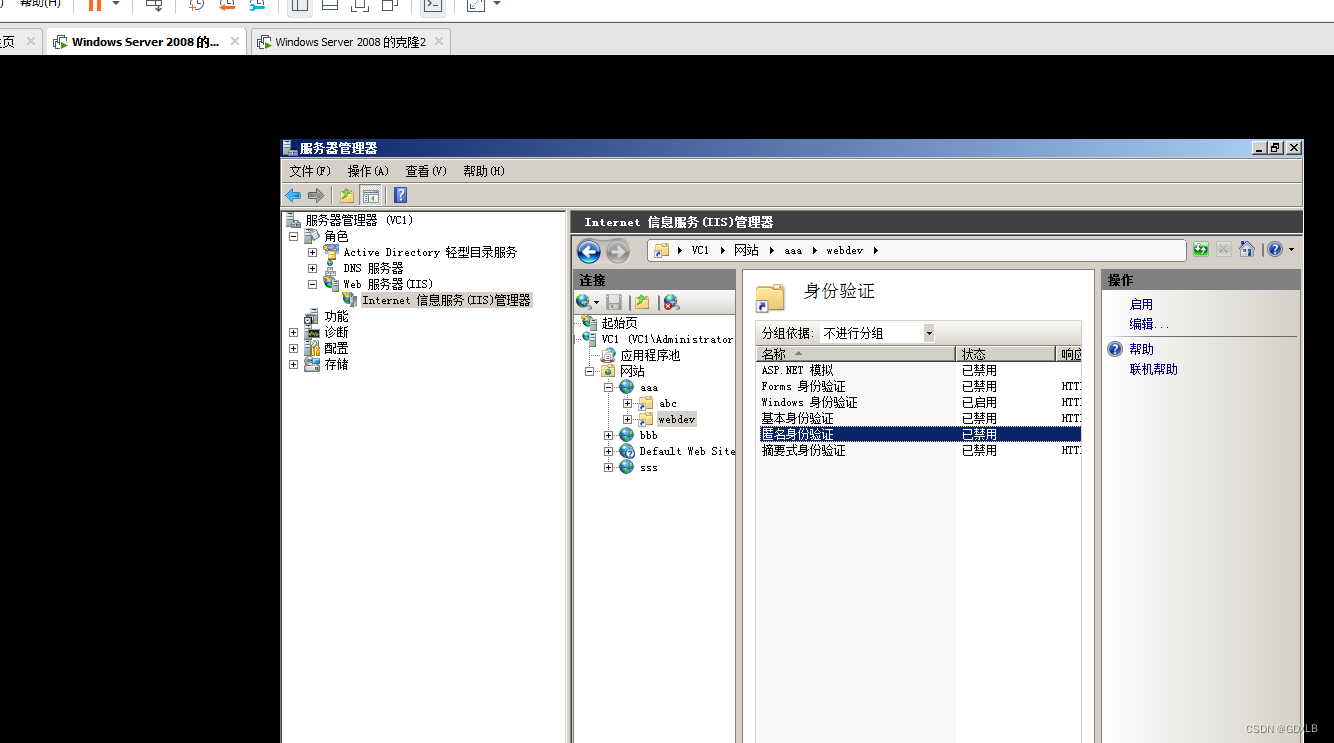Open the dropdown arrow next to IIS help icon
1334x743 pixels.
point(1291,250)
